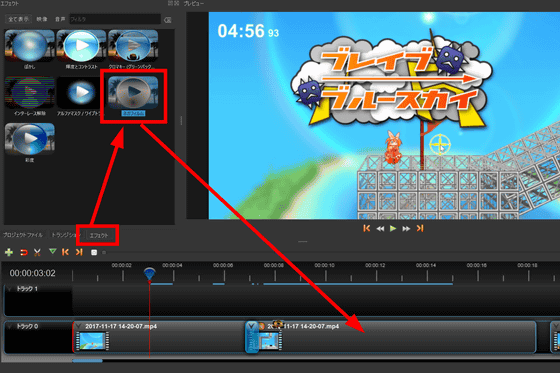Click the timeline horizontal scrollbar handle

point(88,361)
